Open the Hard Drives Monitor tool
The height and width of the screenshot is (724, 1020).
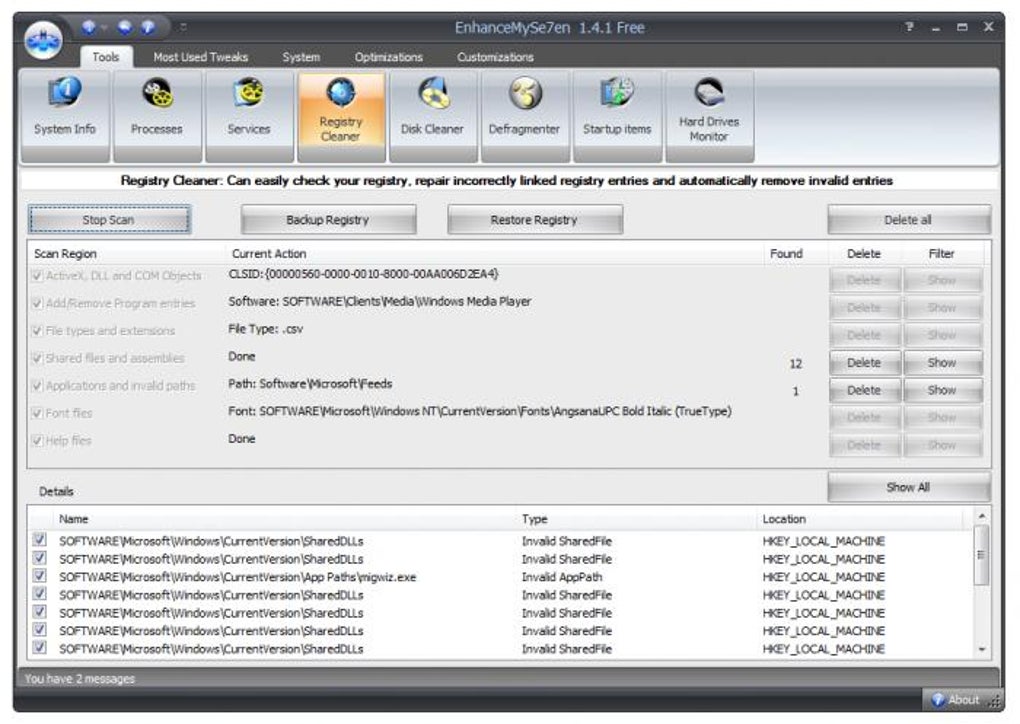point(709,116)
